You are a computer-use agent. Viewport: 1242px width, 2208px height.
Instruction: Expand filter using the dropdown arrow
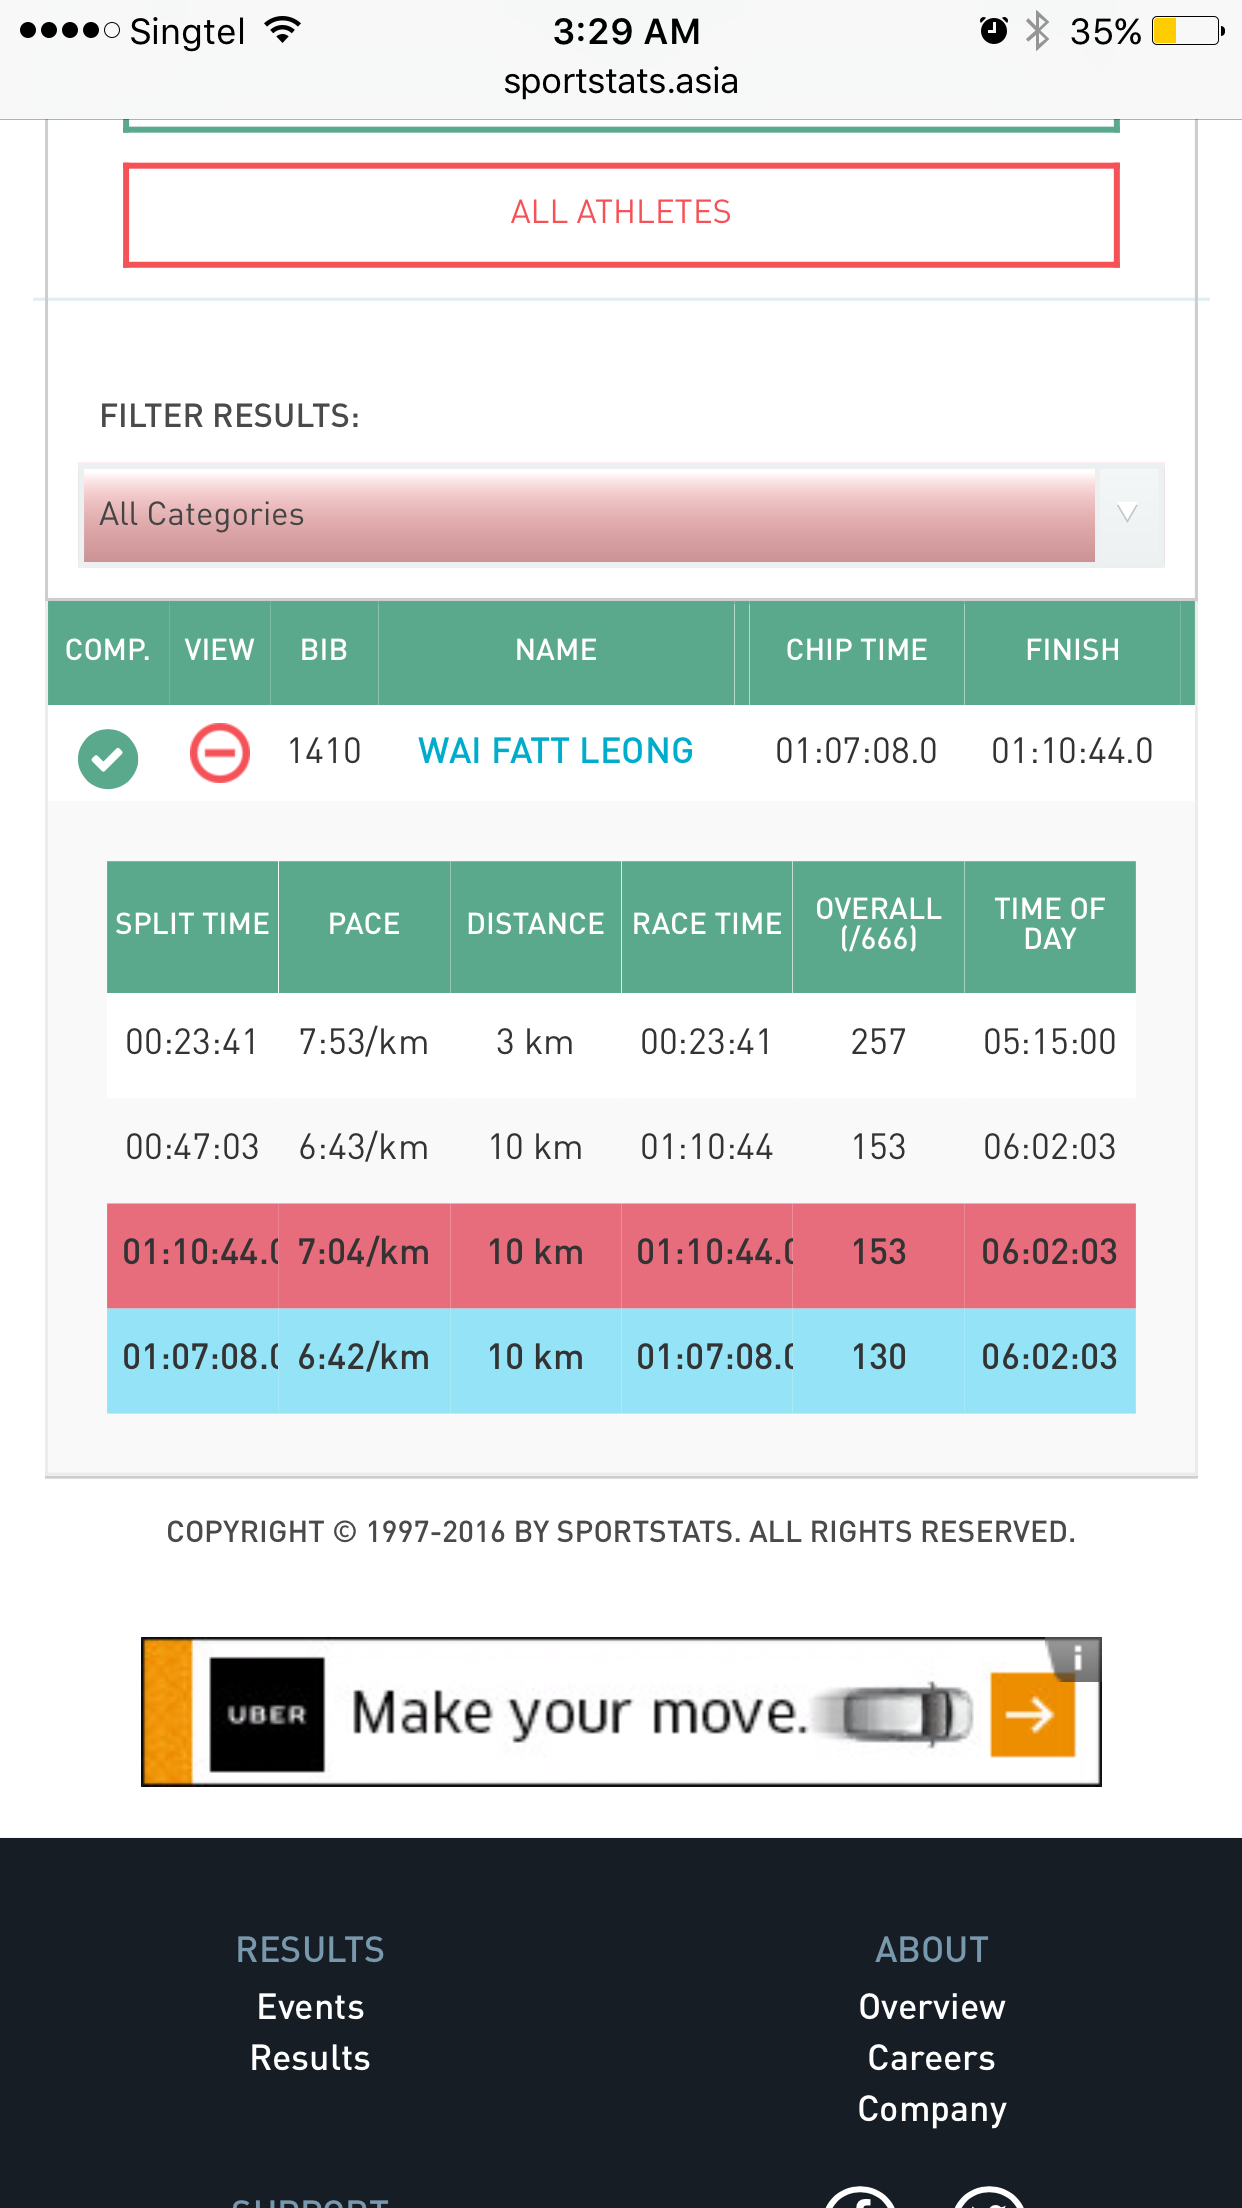(1127, 514)
